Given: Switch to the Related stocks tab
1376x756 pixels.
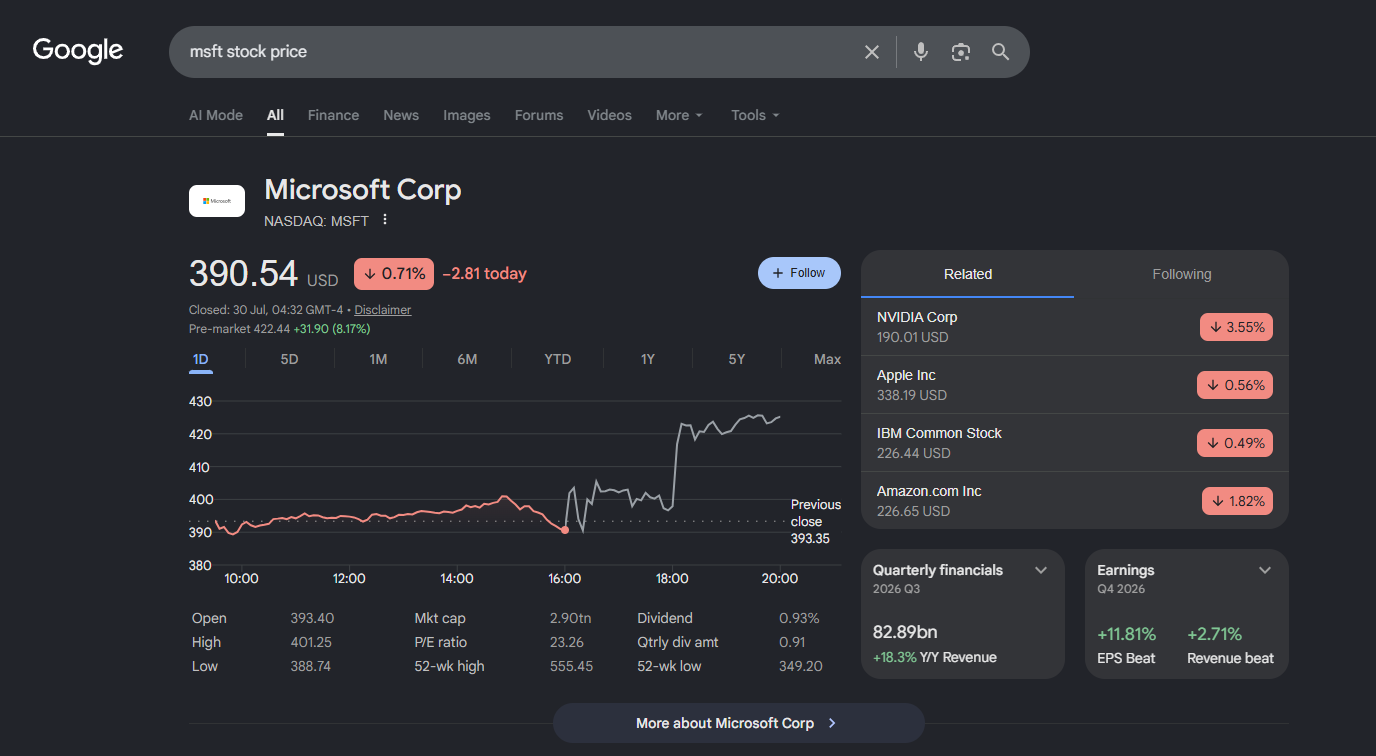Looking at the screenshot, I should (968, 274).
